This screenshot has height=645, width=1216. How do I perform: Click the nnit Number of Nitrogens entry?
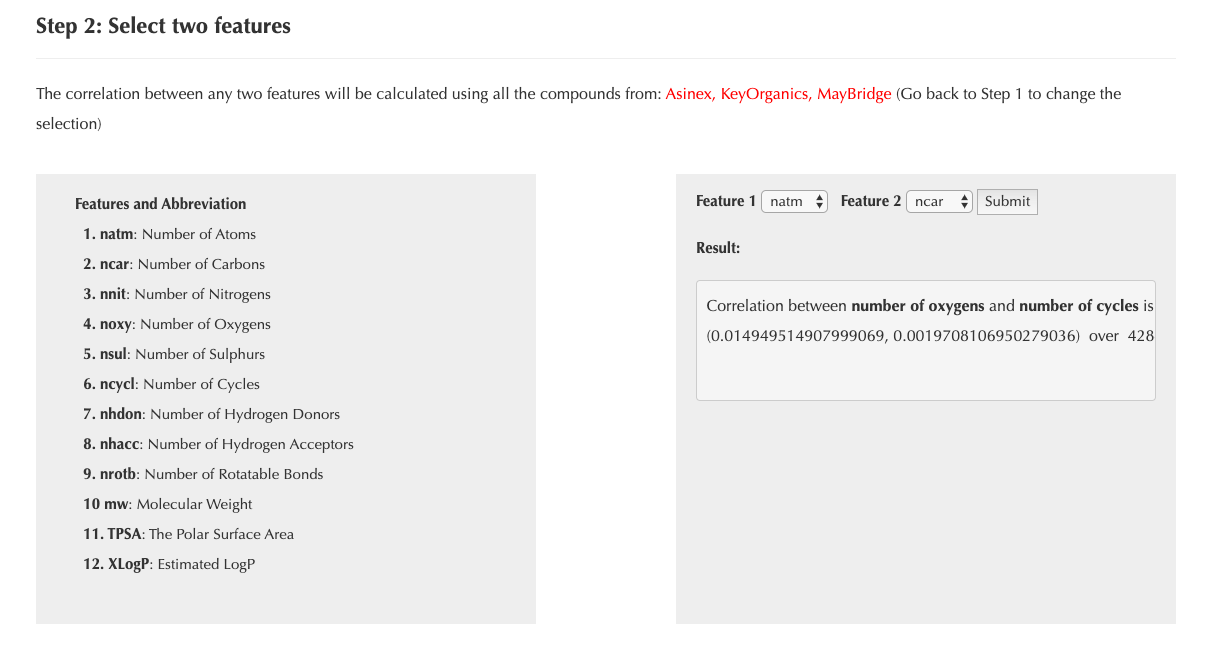pos(177,294)
